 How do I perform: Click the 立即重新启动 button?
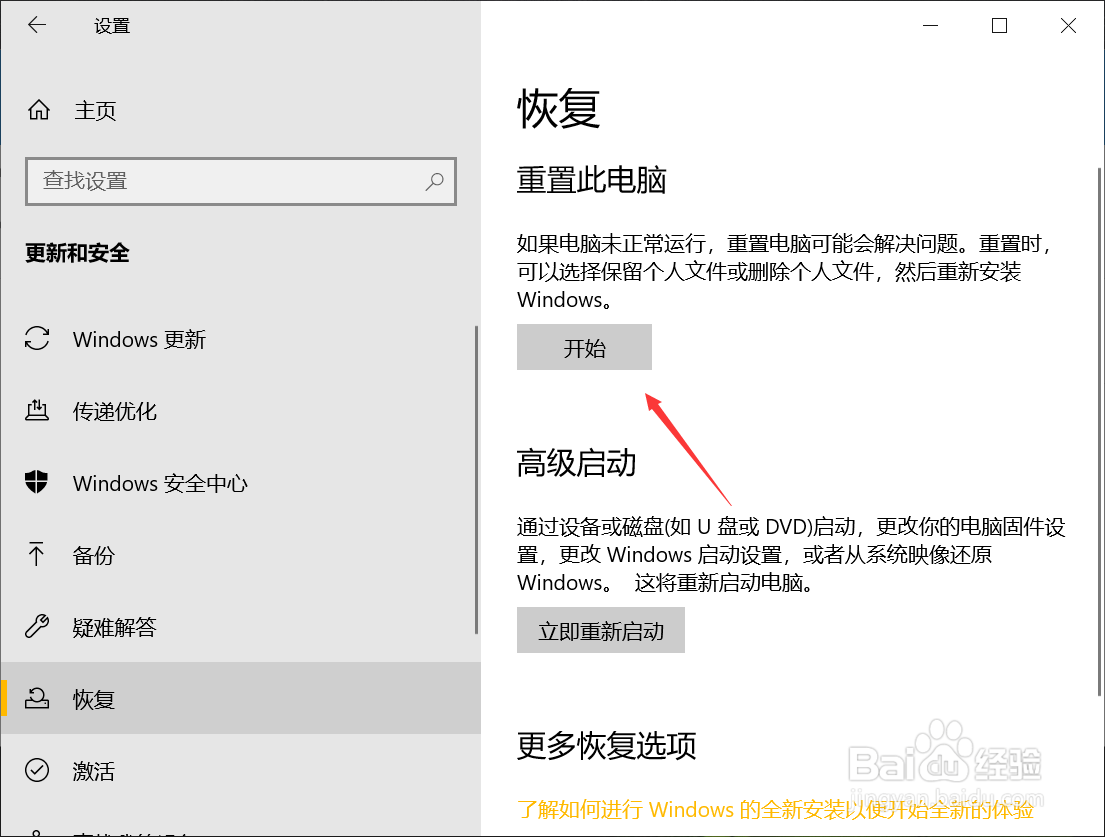tap(601, 630)
